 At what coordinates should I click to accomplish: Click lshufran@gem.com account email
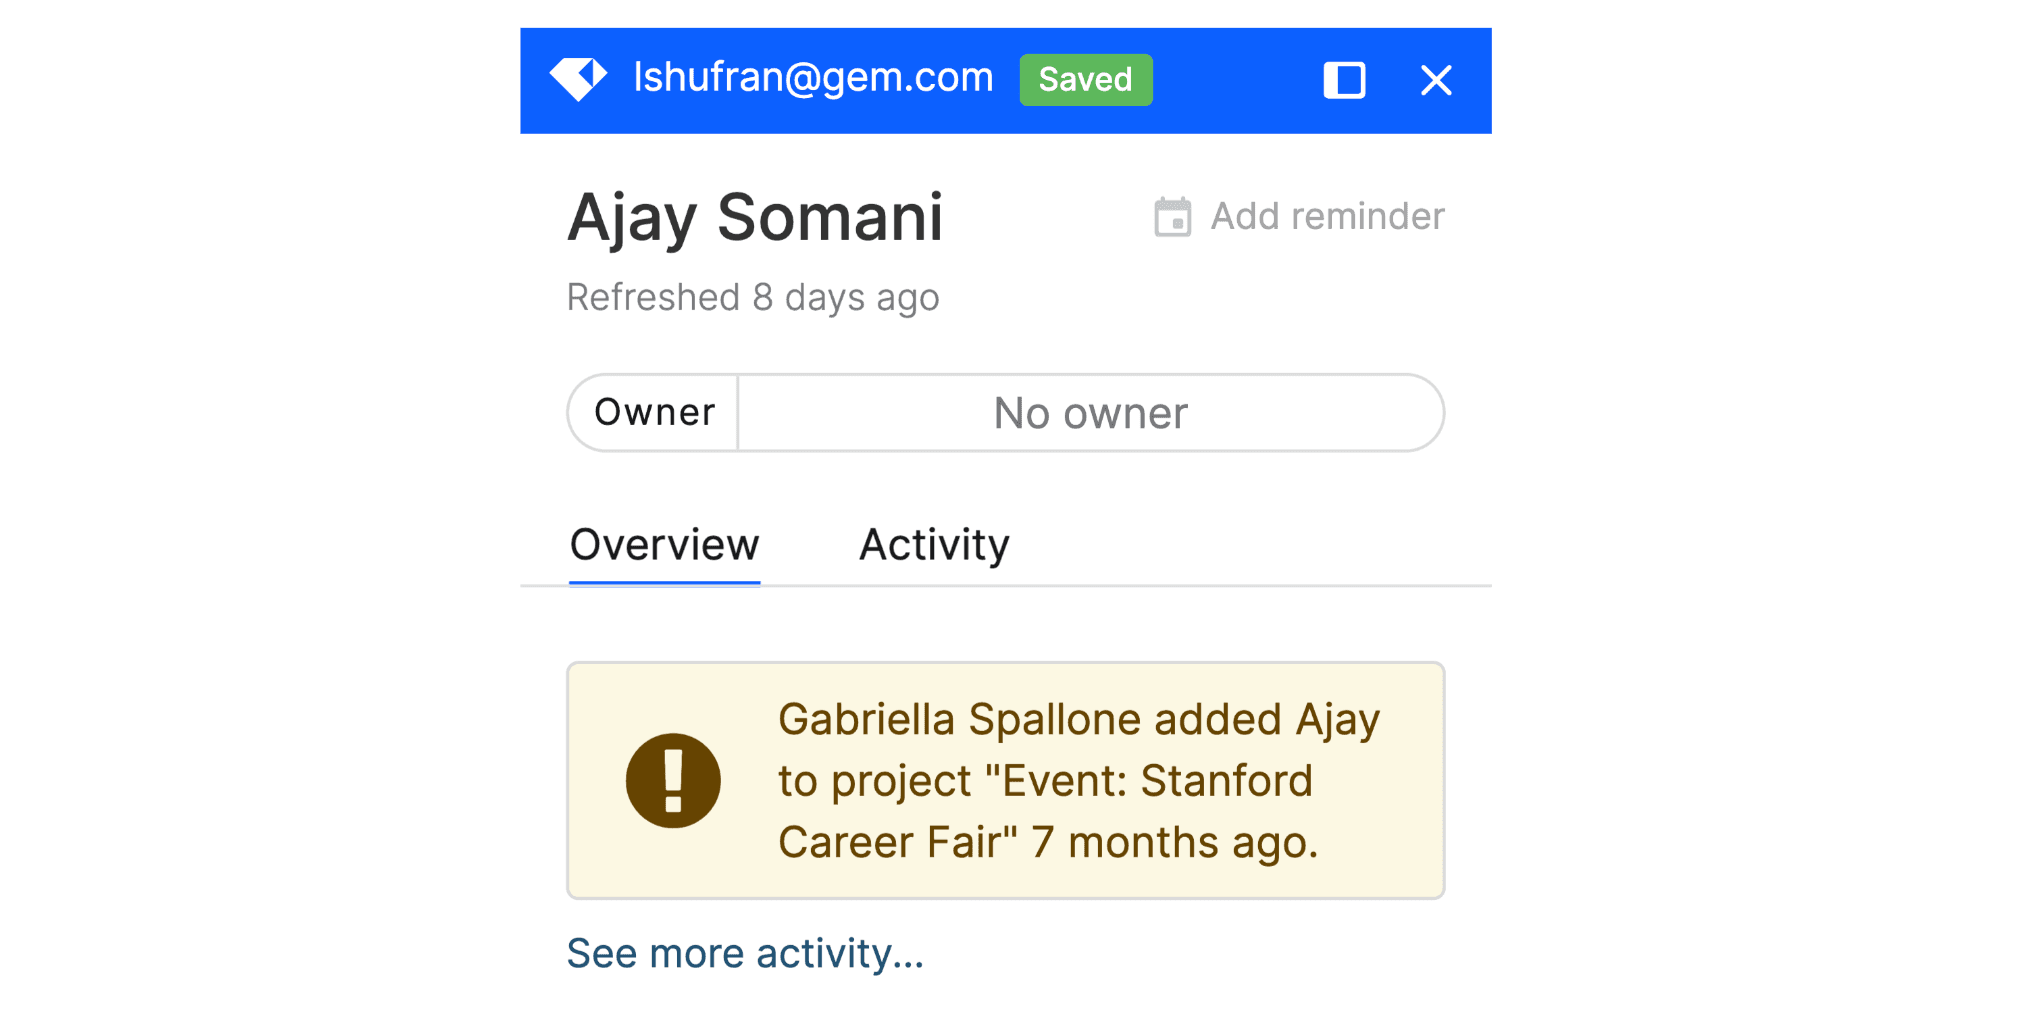tap(813, 78)
